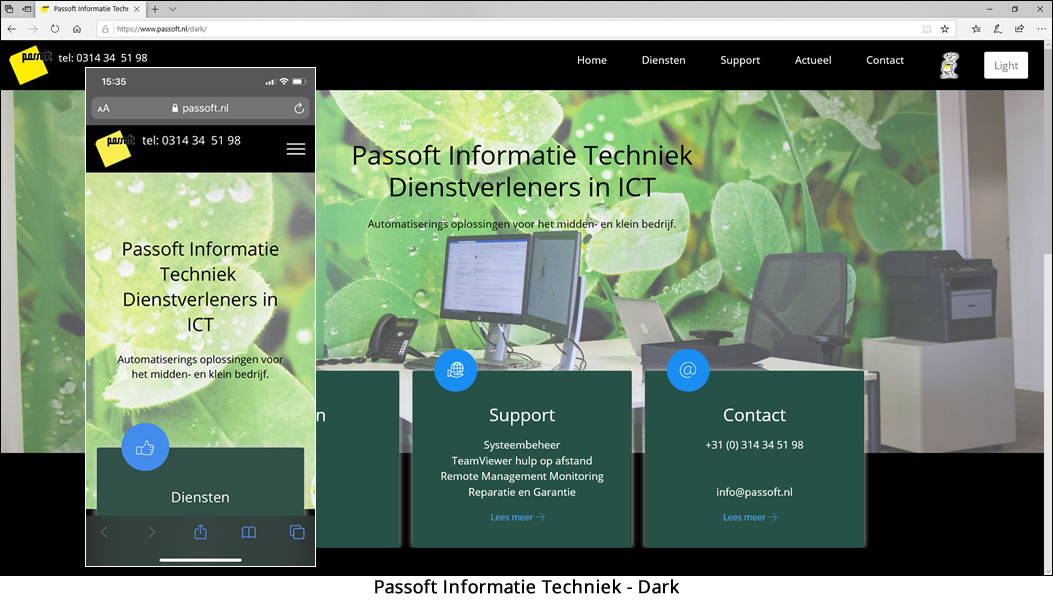Tap the mobile forward chevron
Screen dimensions: 1053x600
(x=152, y=532)
